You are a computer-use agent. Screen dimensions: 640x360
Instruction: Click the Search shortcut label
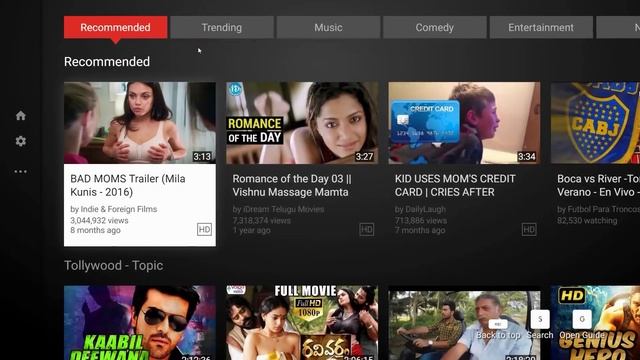[540, 335]
